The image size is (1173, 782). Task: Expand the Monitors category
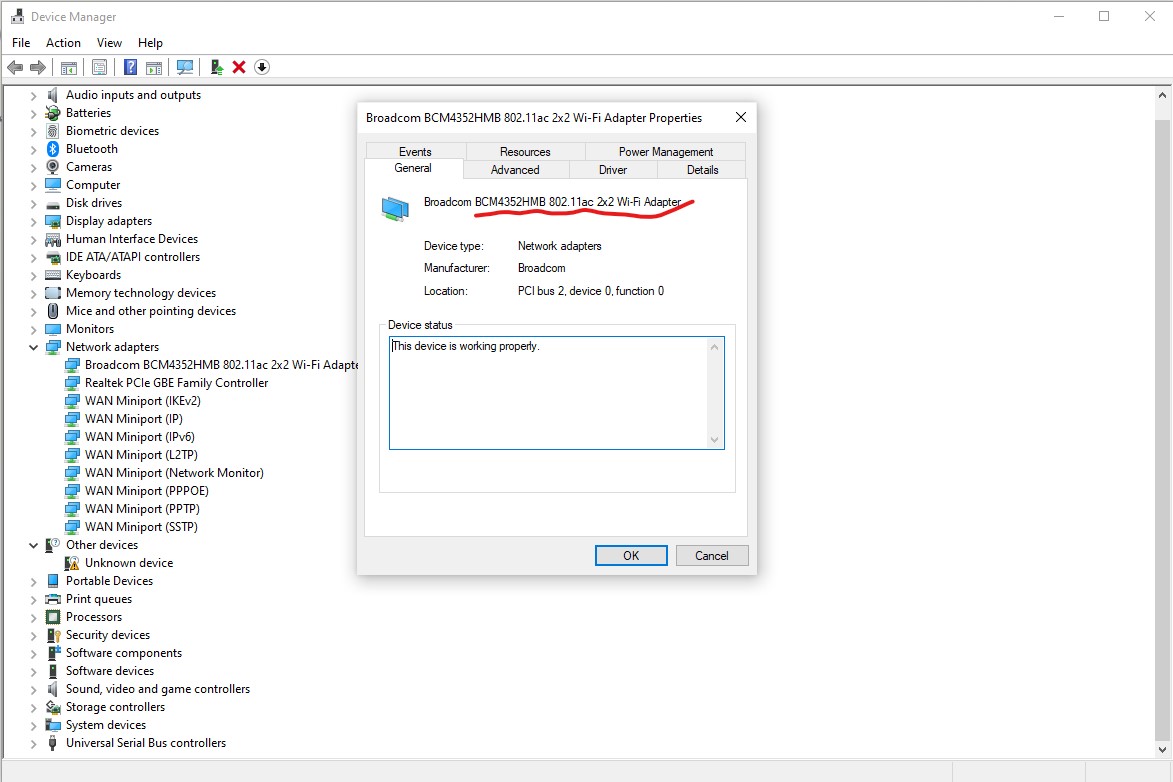pyautogui.click(x=34, y=329)
